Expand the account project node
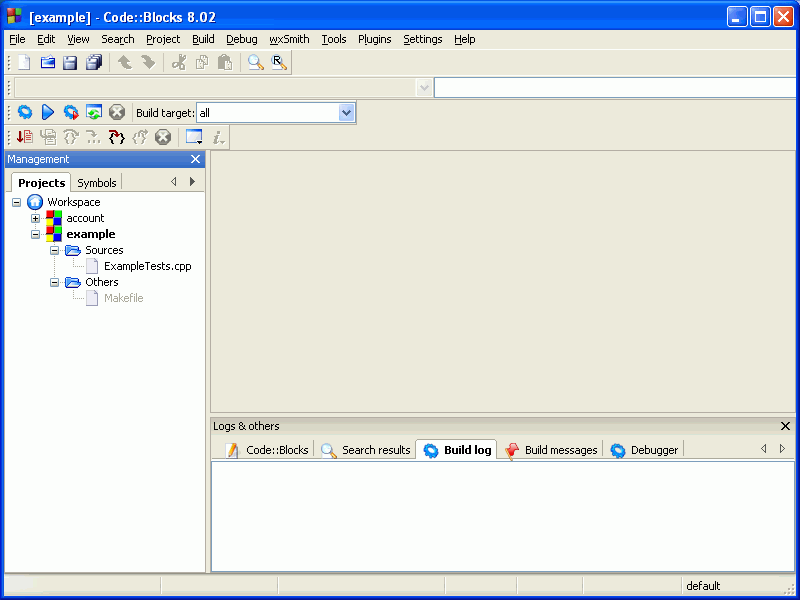 coord(35,218)
